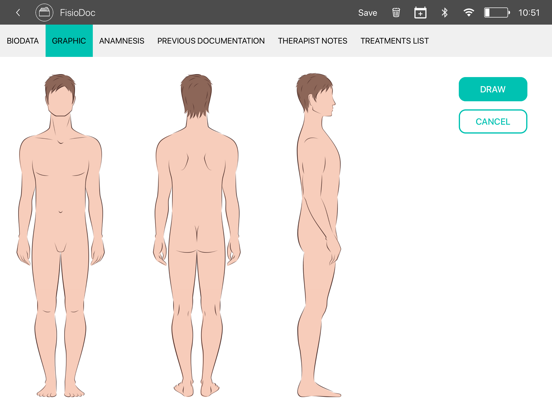The image size is (552, 414).
Task: Click the Save button in the top bar
Action: [x=368, y=13]
